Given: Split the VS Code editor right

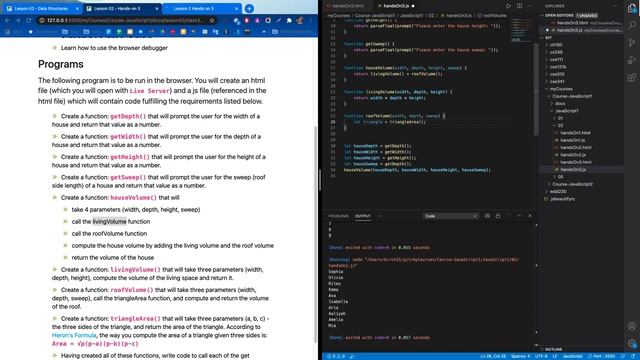Looking at the screenshot, I should coord(519,6).
